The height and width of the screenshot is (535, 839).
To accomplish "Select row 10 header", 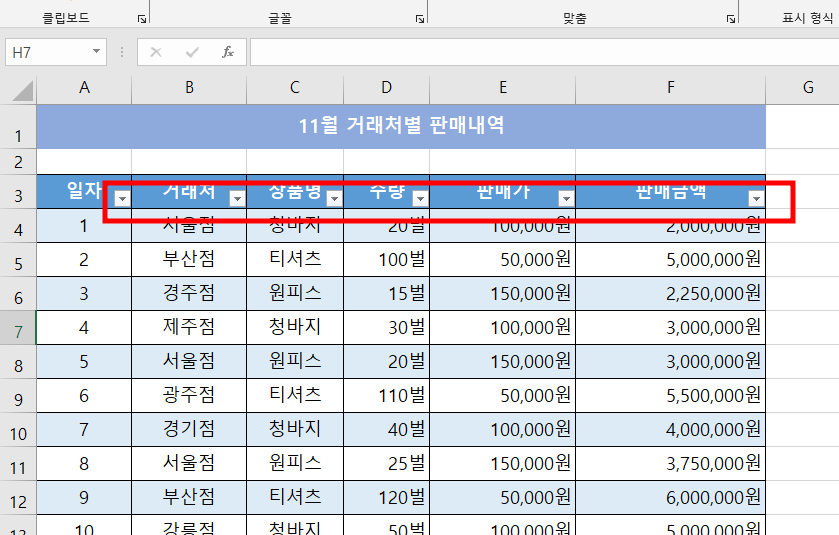I will point(18,430).
